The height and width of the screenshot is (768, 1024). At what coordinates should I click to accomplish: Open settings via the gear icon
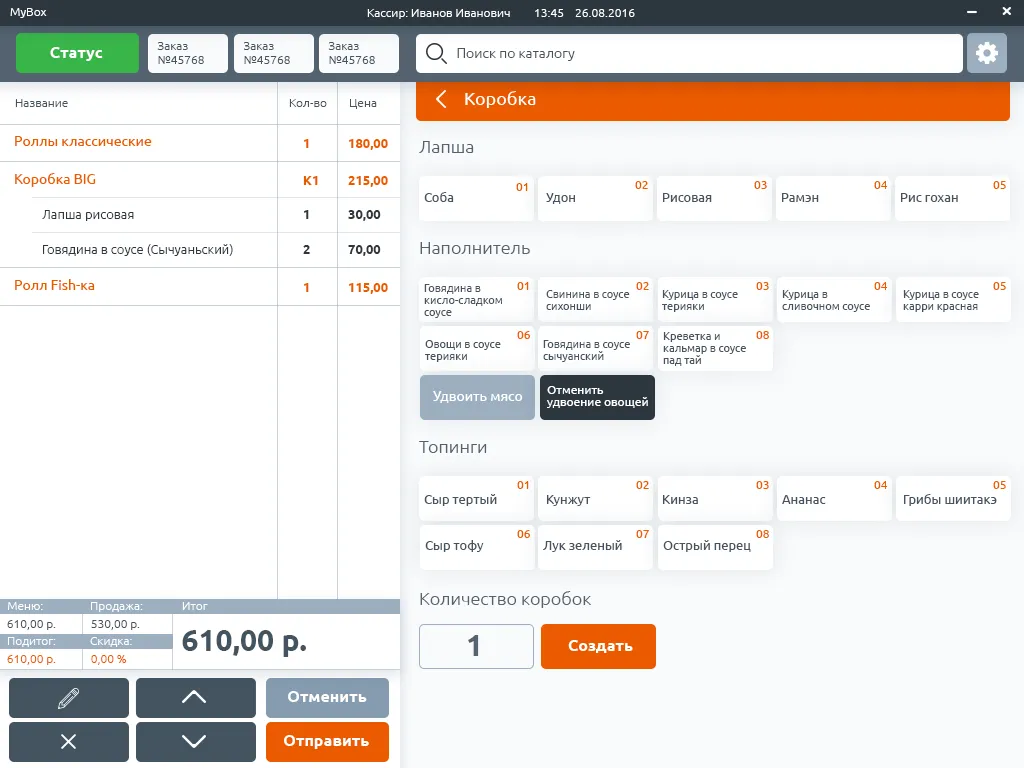pyautogui.click(x=986, y=53)
